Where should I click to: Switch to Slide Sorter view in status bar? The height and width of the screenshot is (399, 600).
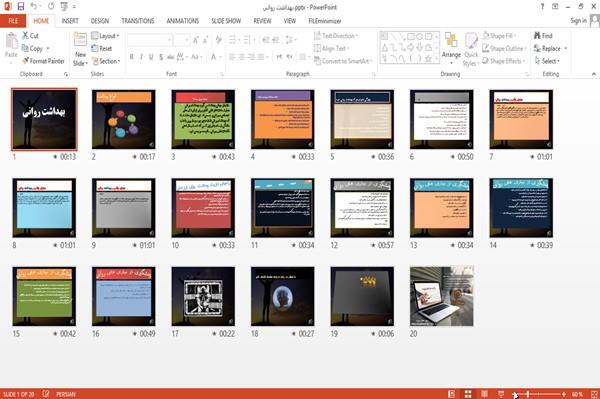pyautogui.click(x=468, y=394)
